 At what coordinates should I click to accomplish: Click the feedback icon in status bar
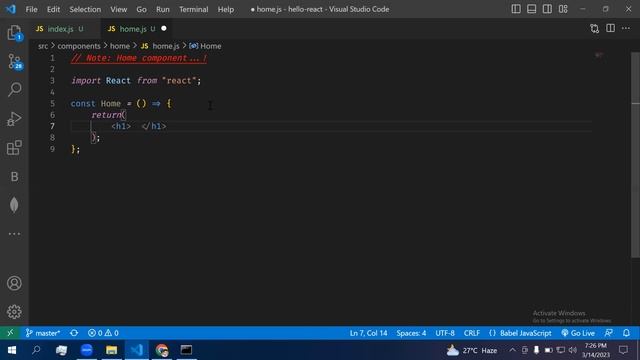pyautogui.click(x=609, y=333)
